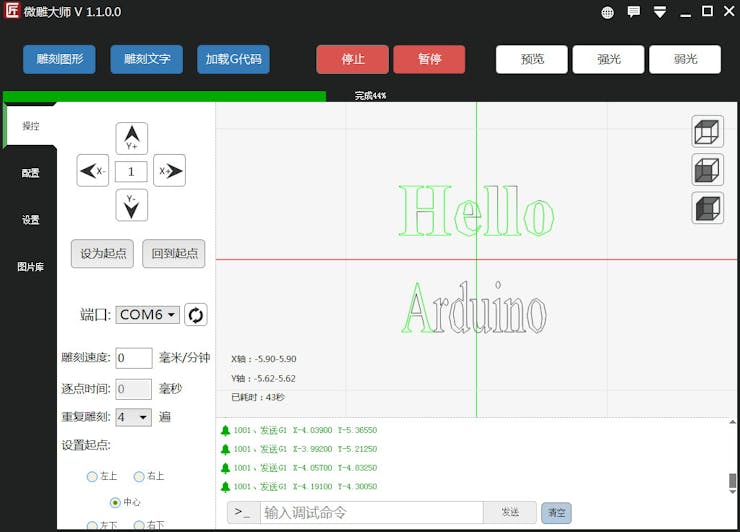
Task: Click the 逐点时间 dwell time field
Action: (134, 389)
